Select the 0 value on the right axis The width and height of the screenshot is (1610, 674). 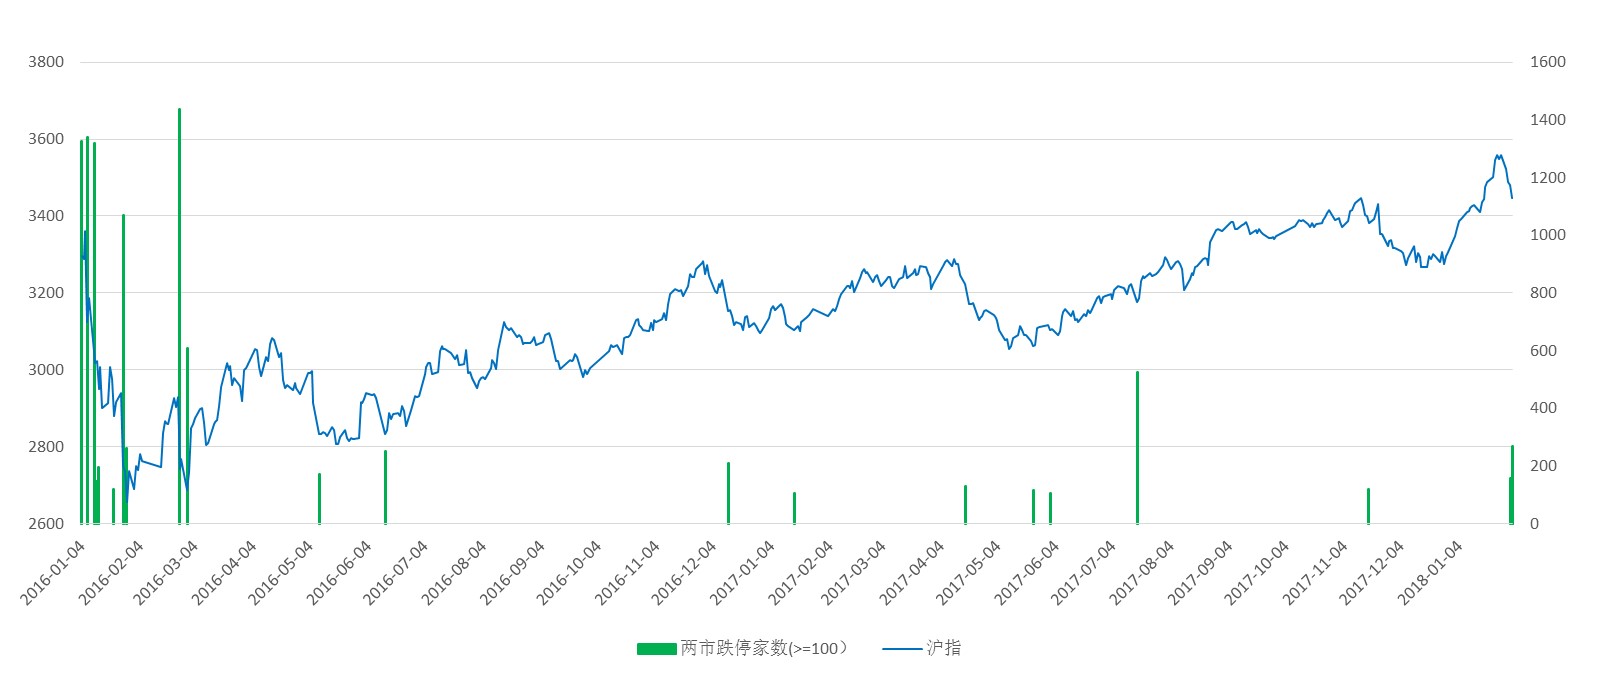[x=1535, y=524]
